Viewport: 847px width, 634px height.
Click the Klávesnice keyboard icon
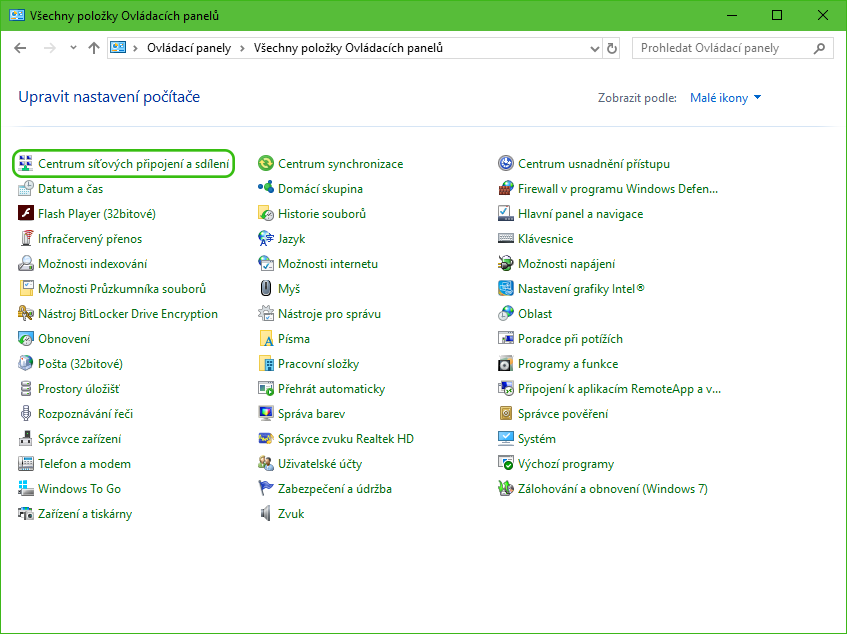506,239
